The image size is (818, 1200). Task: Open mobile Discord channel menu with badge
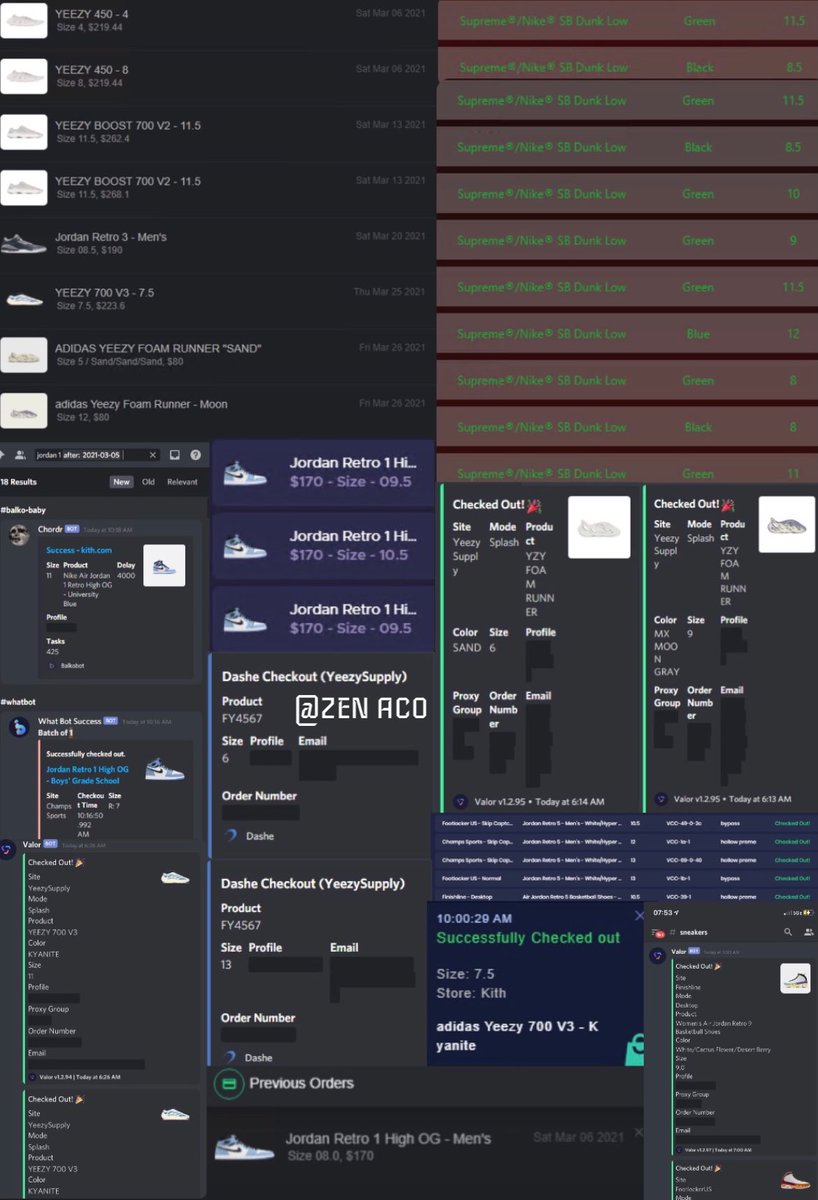[659, 932]
